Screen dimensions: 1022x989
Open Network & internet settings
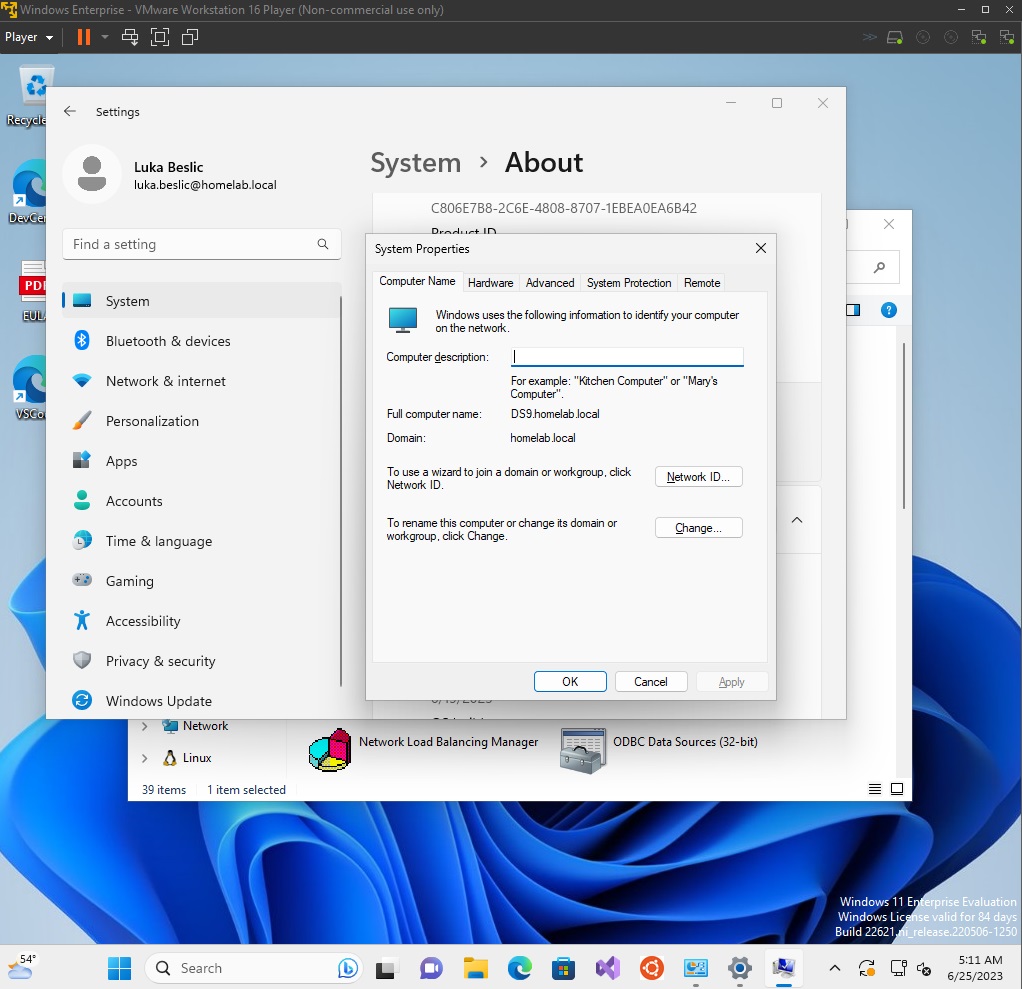coord(201,381)
